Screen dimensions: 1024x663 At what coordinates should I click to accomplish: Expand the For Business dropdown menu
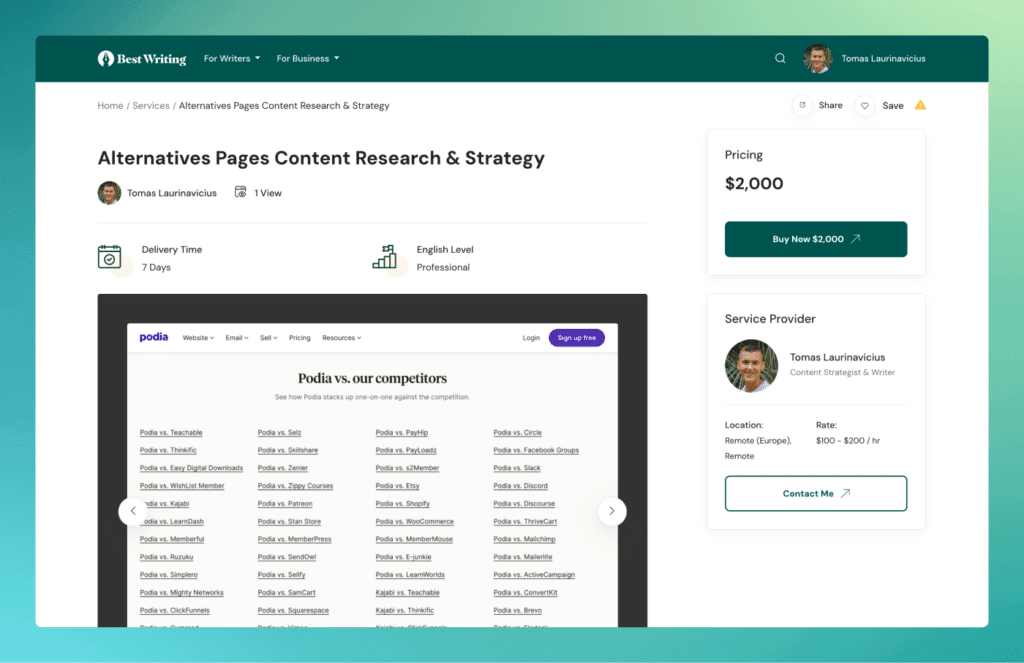tap(308, 58)
